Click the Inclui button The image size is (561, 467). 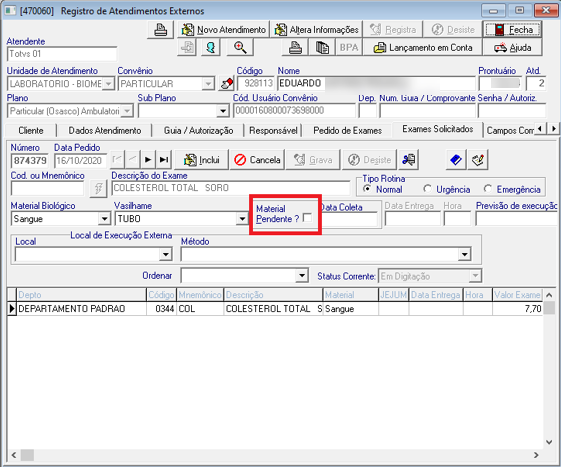click(201, 160)
